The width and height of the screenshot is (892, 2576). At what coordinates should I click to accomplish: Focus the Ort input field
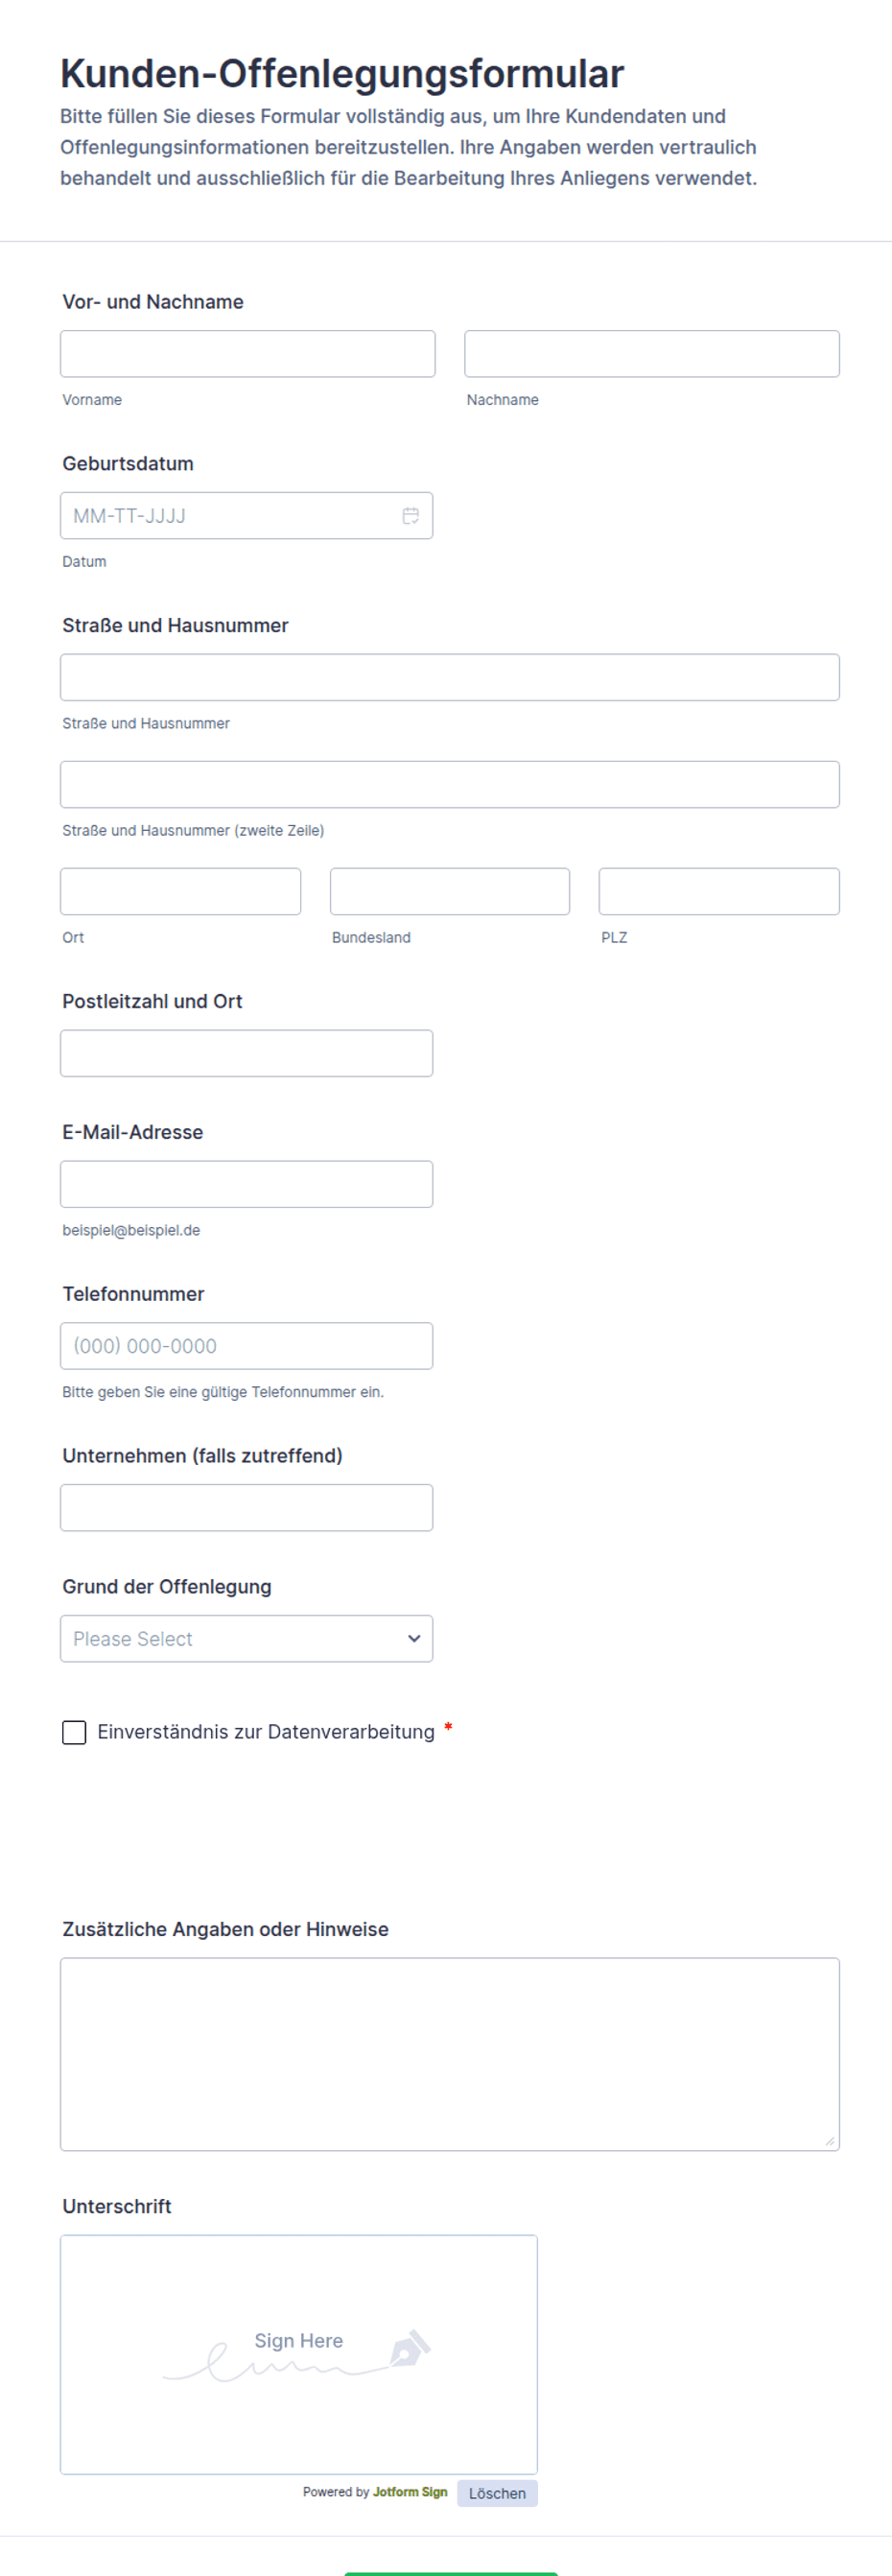180,892
